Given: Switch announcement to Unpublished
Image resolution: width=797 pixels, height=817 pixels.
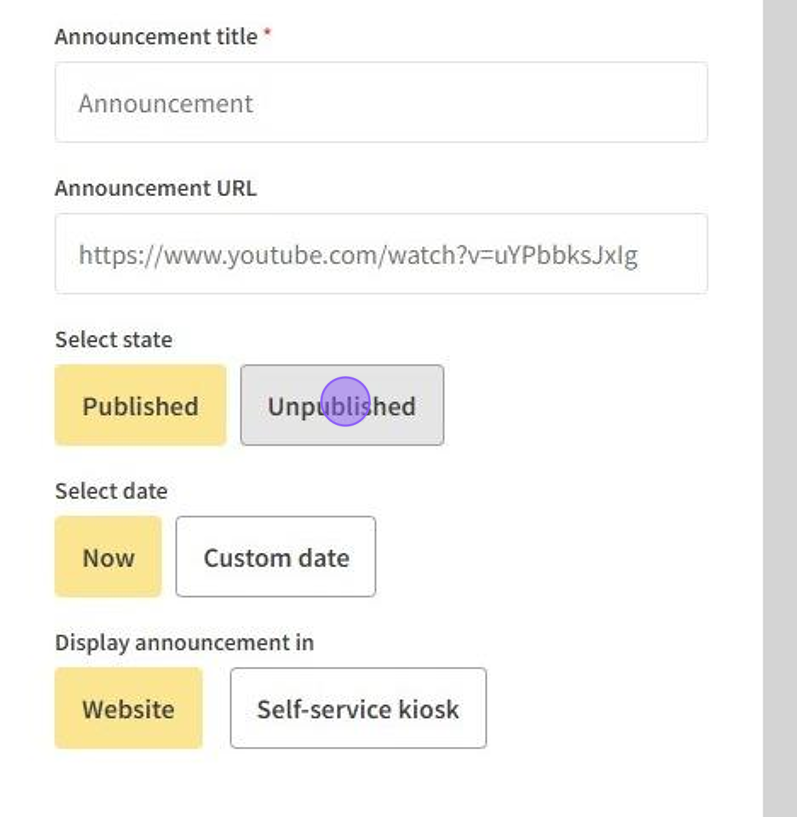Looking at the screenshot, I should pos(342,405).
